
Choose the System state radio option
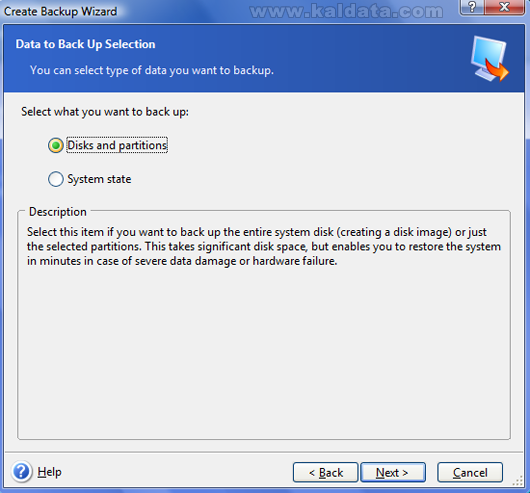coord(55,179)
